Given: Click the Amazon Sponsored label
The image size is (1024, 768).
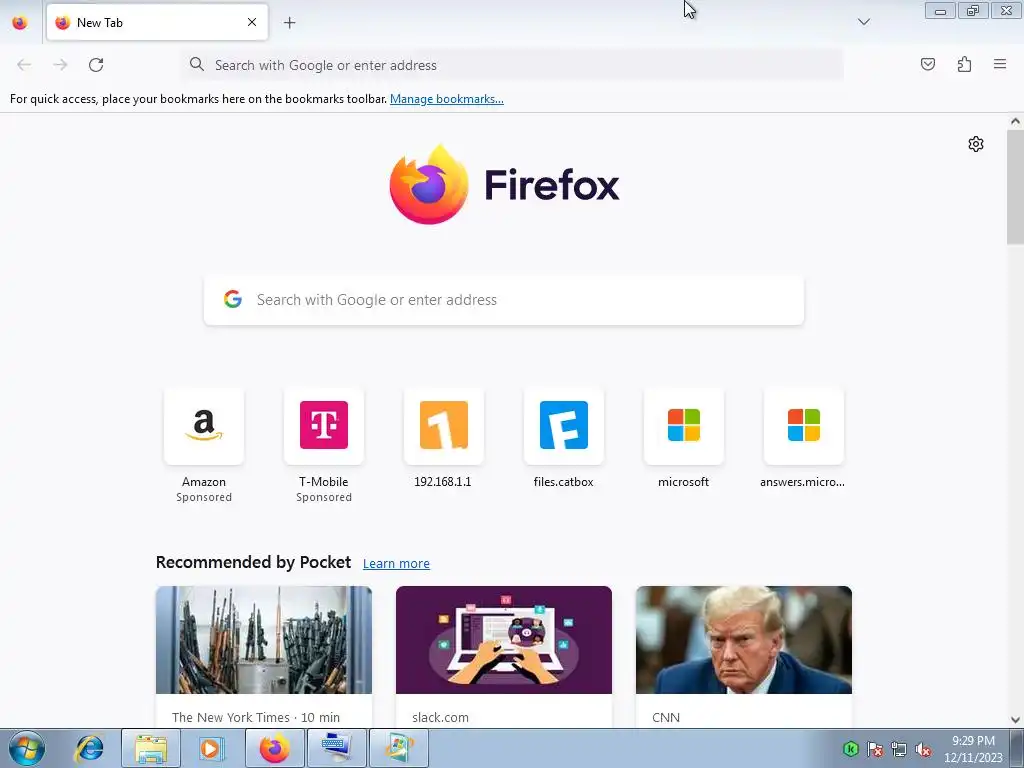Looking at the screenshot, I should (x=204, y=497).
